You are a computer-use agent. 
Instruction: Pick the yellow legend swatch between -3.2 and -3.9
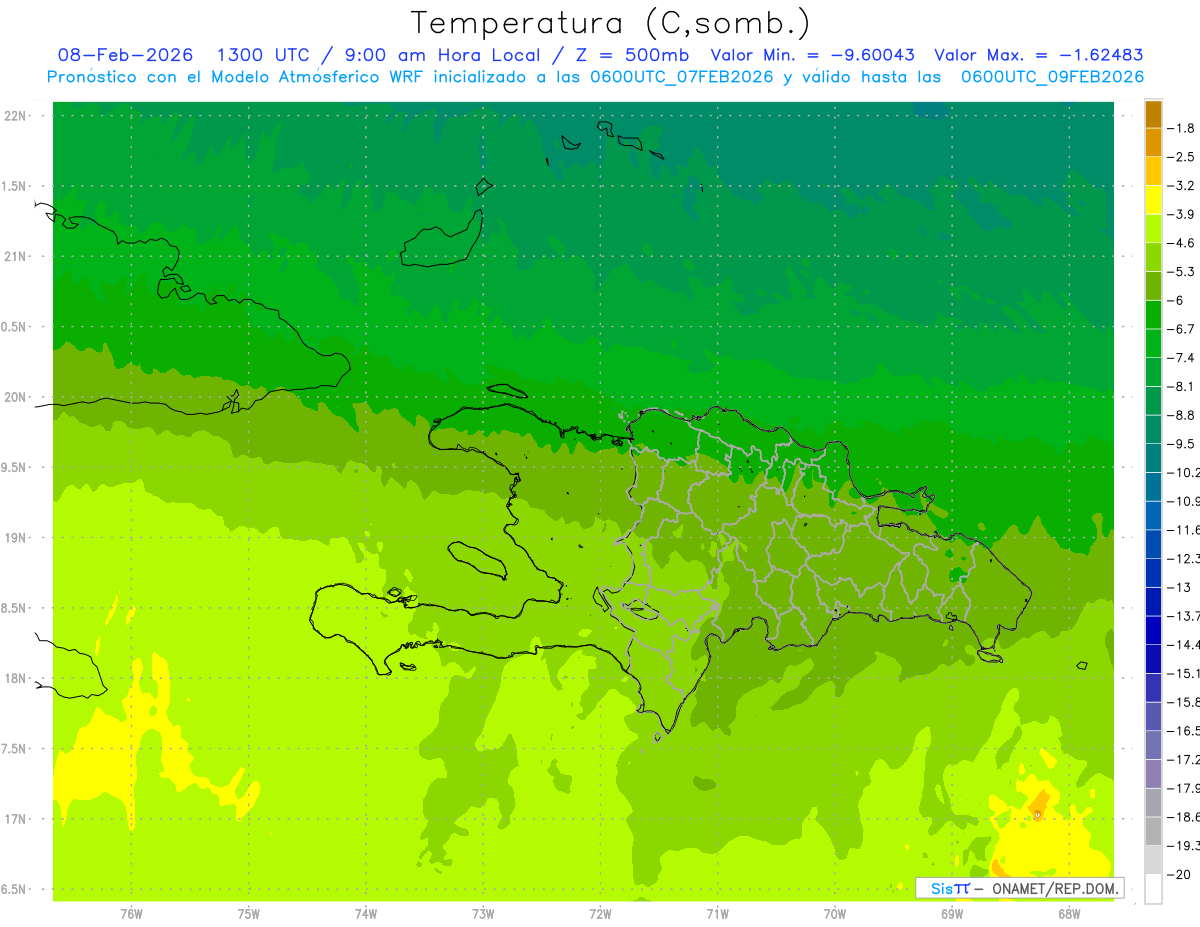click(x=1153, y=200)
